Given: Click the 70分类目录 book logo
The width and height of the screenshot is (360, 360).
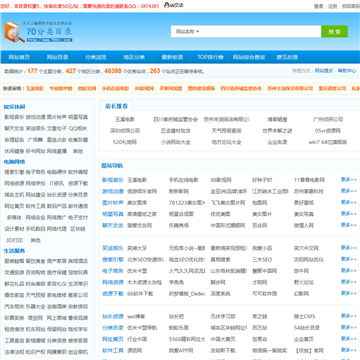Looking at the screenshot, I should [x=38, y=32].
